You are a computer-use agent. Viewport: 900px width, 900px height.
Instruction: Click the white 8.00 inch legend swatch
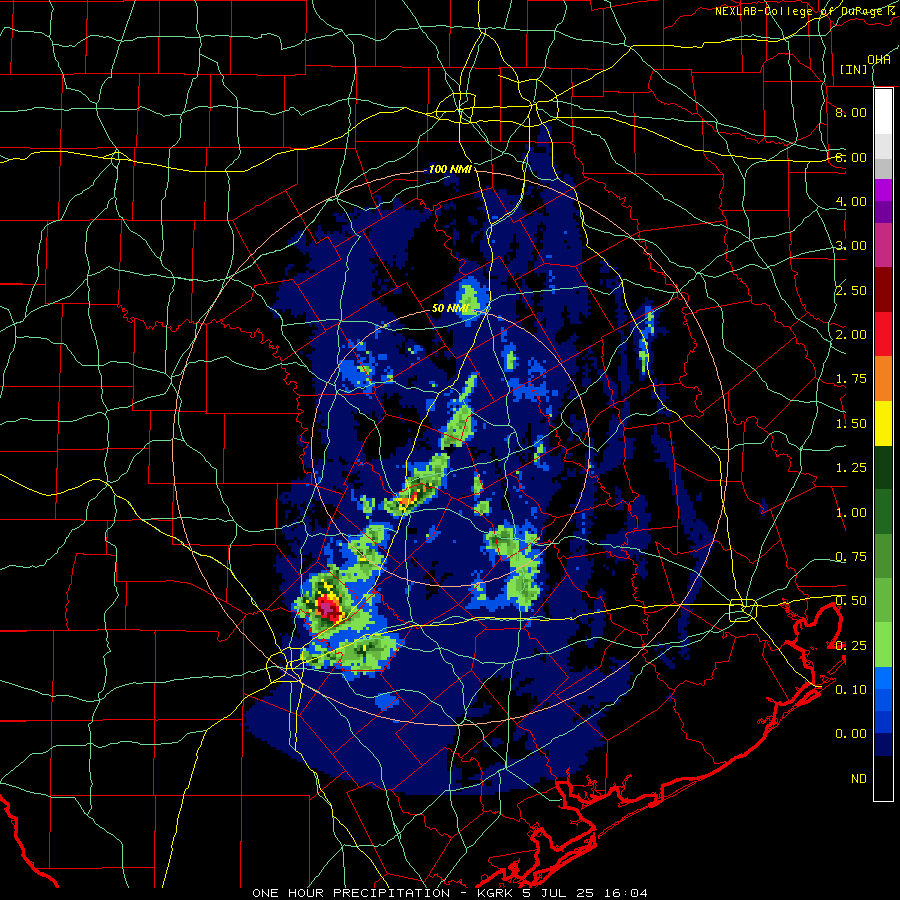tap(883, 111)
